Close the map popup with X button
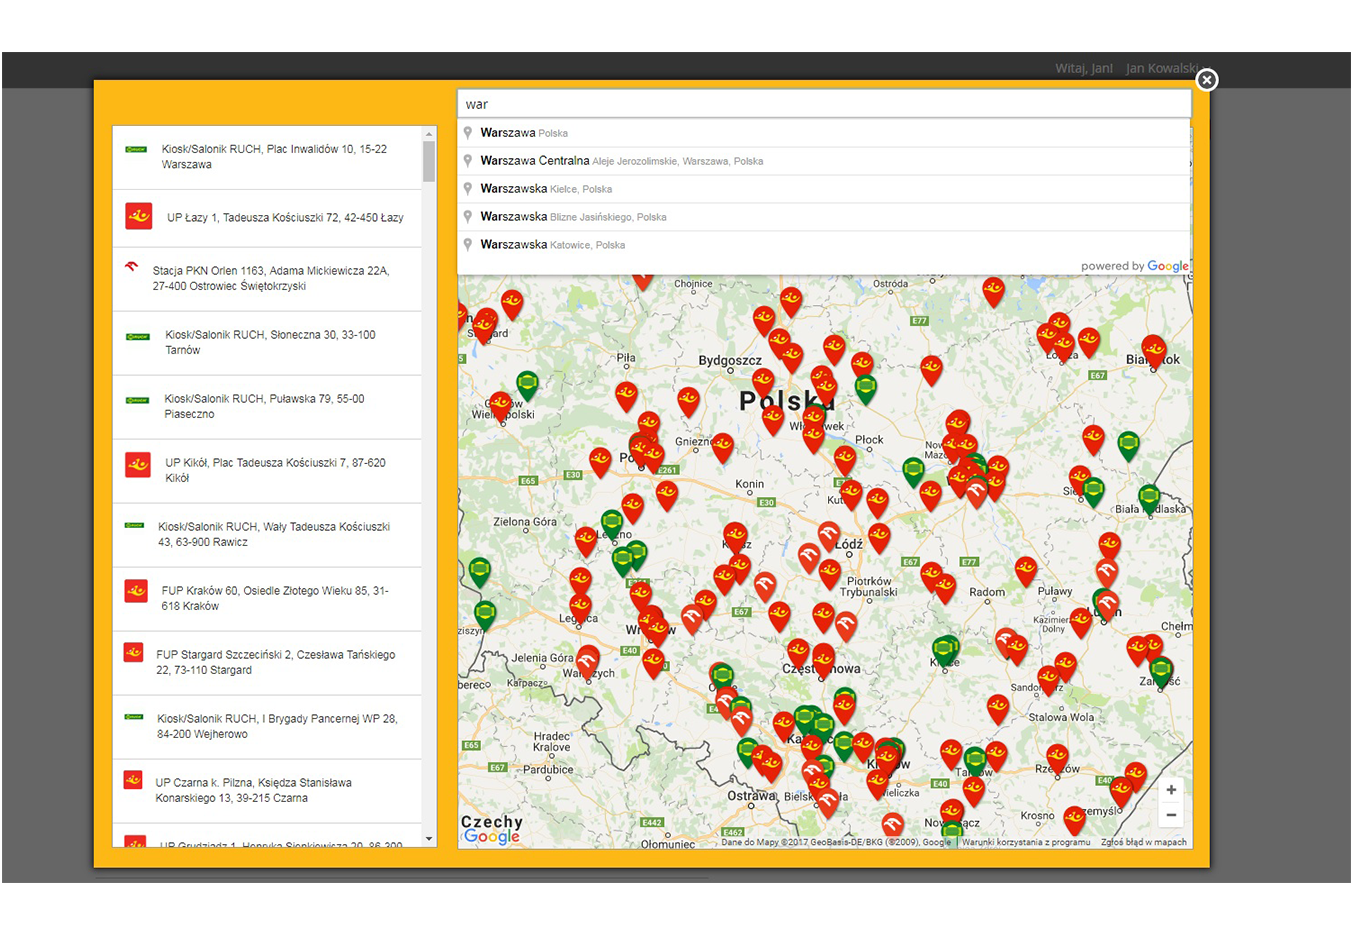The image size is (1354, 933). pos(1207,80)
